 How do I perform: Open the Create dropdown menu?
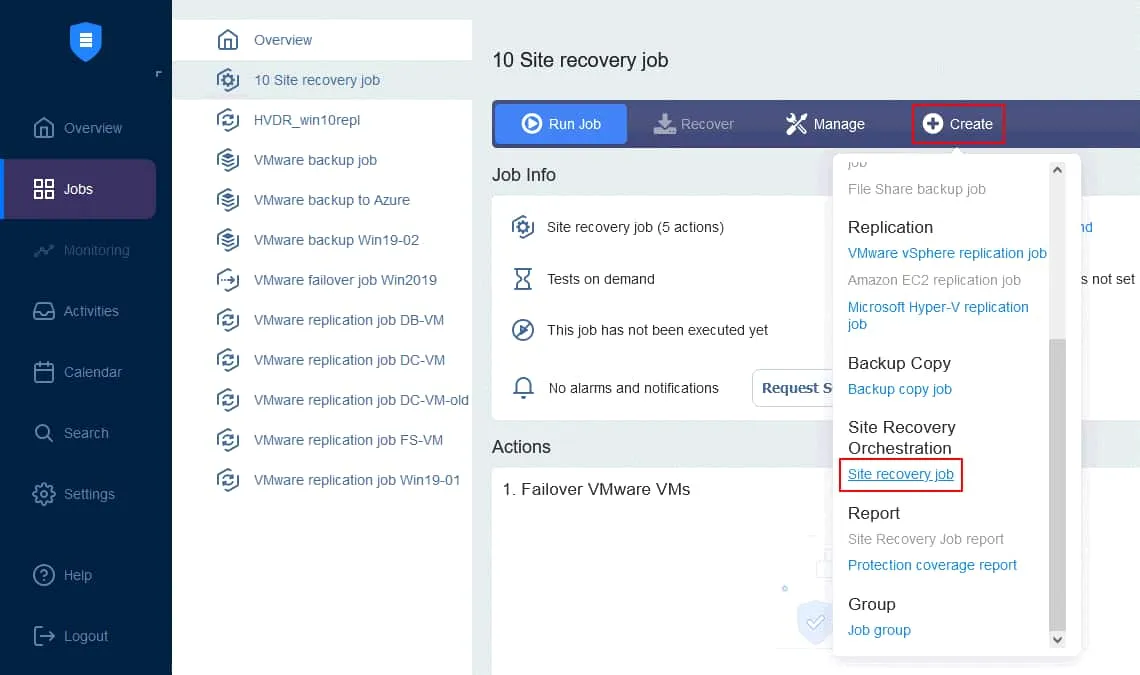pos(957,123)
